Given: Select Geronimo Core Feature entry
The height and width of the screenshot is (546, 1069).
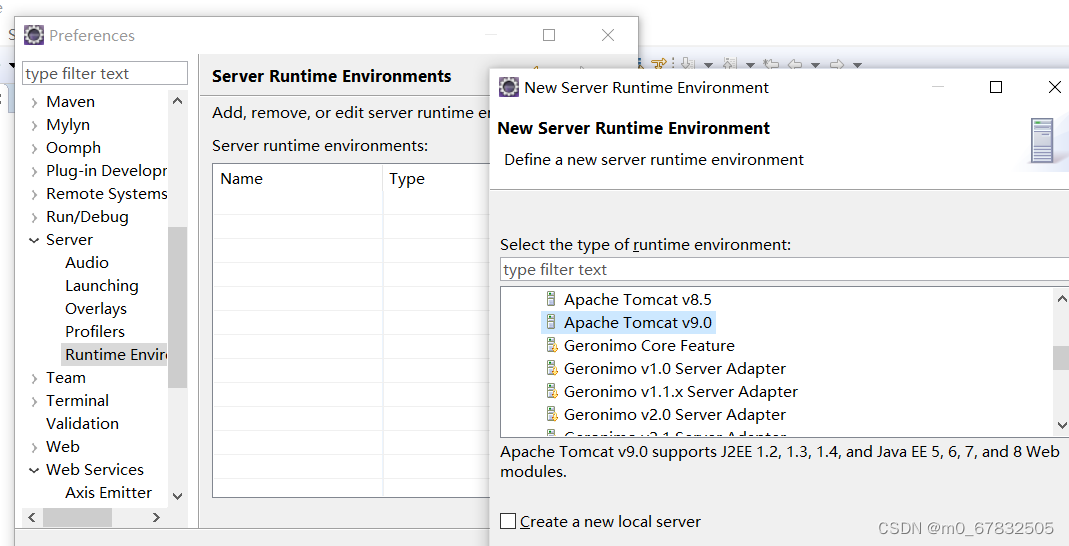Looking at the screenshot, I should [x=649, y=346].
